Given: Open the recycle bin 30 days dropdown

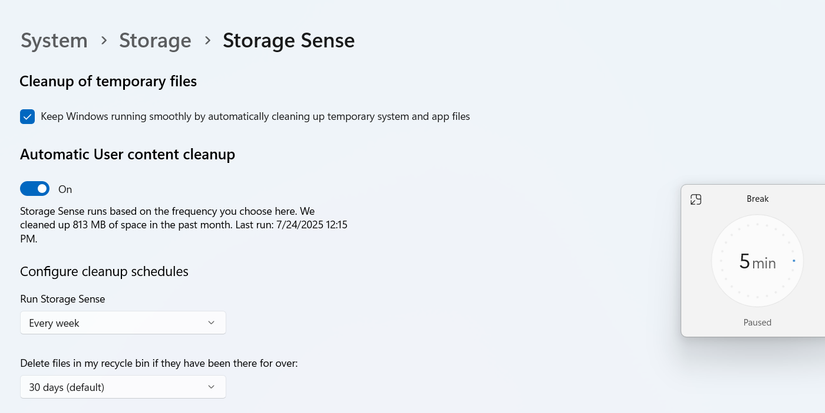Looking at the screenshot, I should coord(122,387).
